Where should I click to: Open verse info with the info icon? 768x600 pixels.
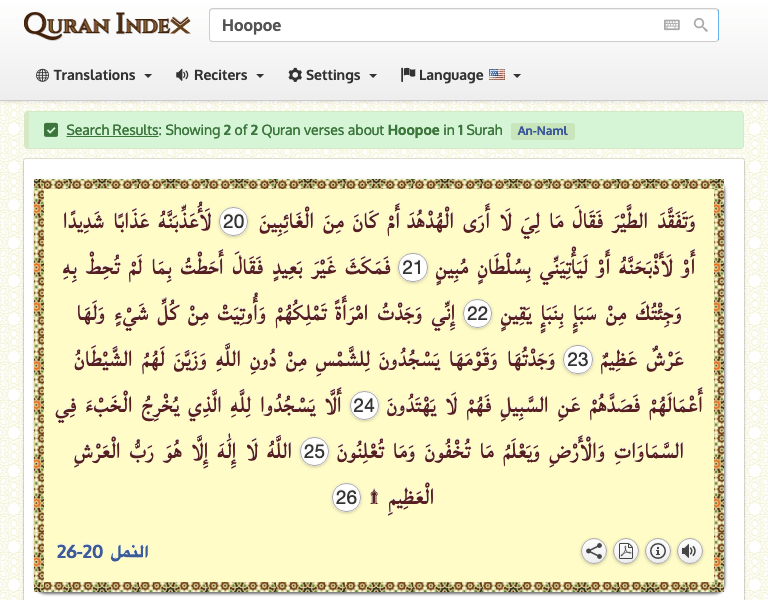(658, 550)
